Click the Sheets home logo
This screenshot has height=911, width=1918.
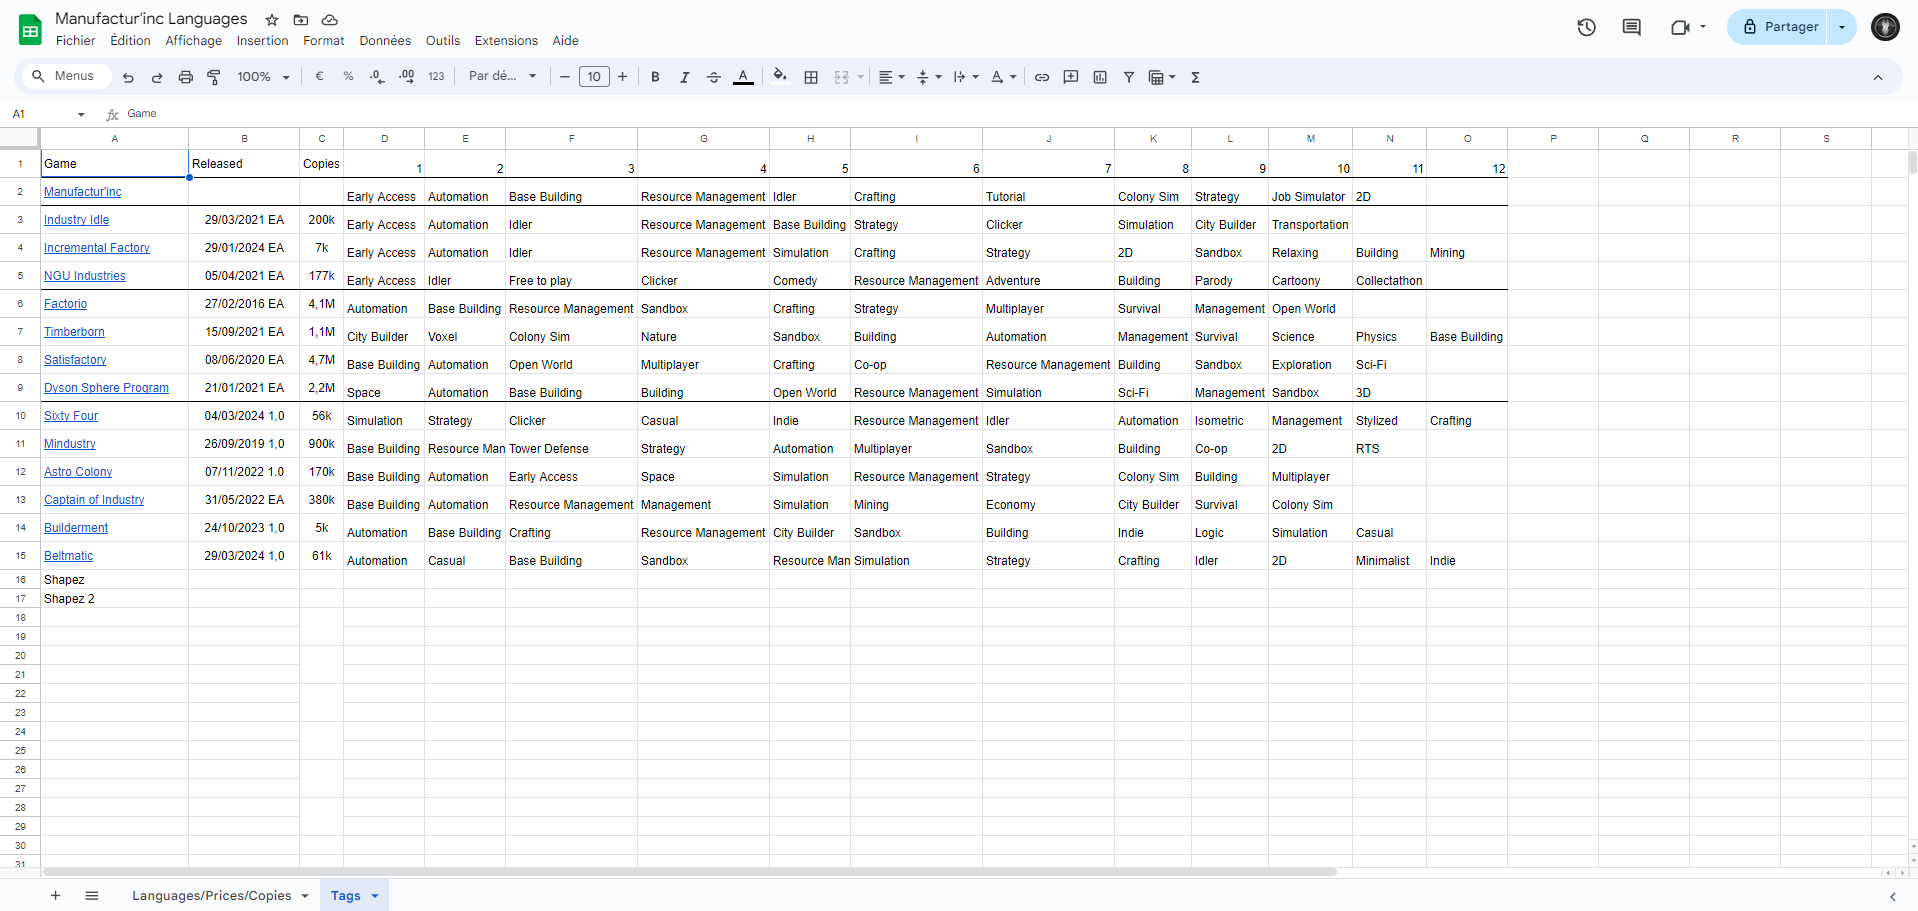(x=30, y=29)
